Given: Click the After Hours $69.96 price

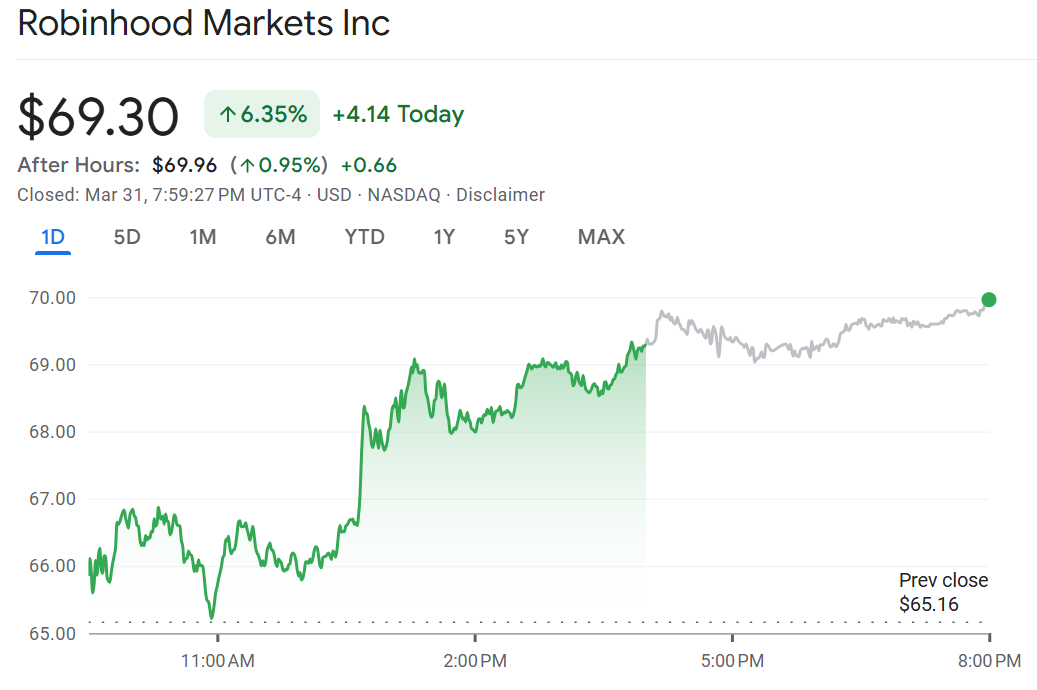Looking at the screenshot, I should coord(184,165).
